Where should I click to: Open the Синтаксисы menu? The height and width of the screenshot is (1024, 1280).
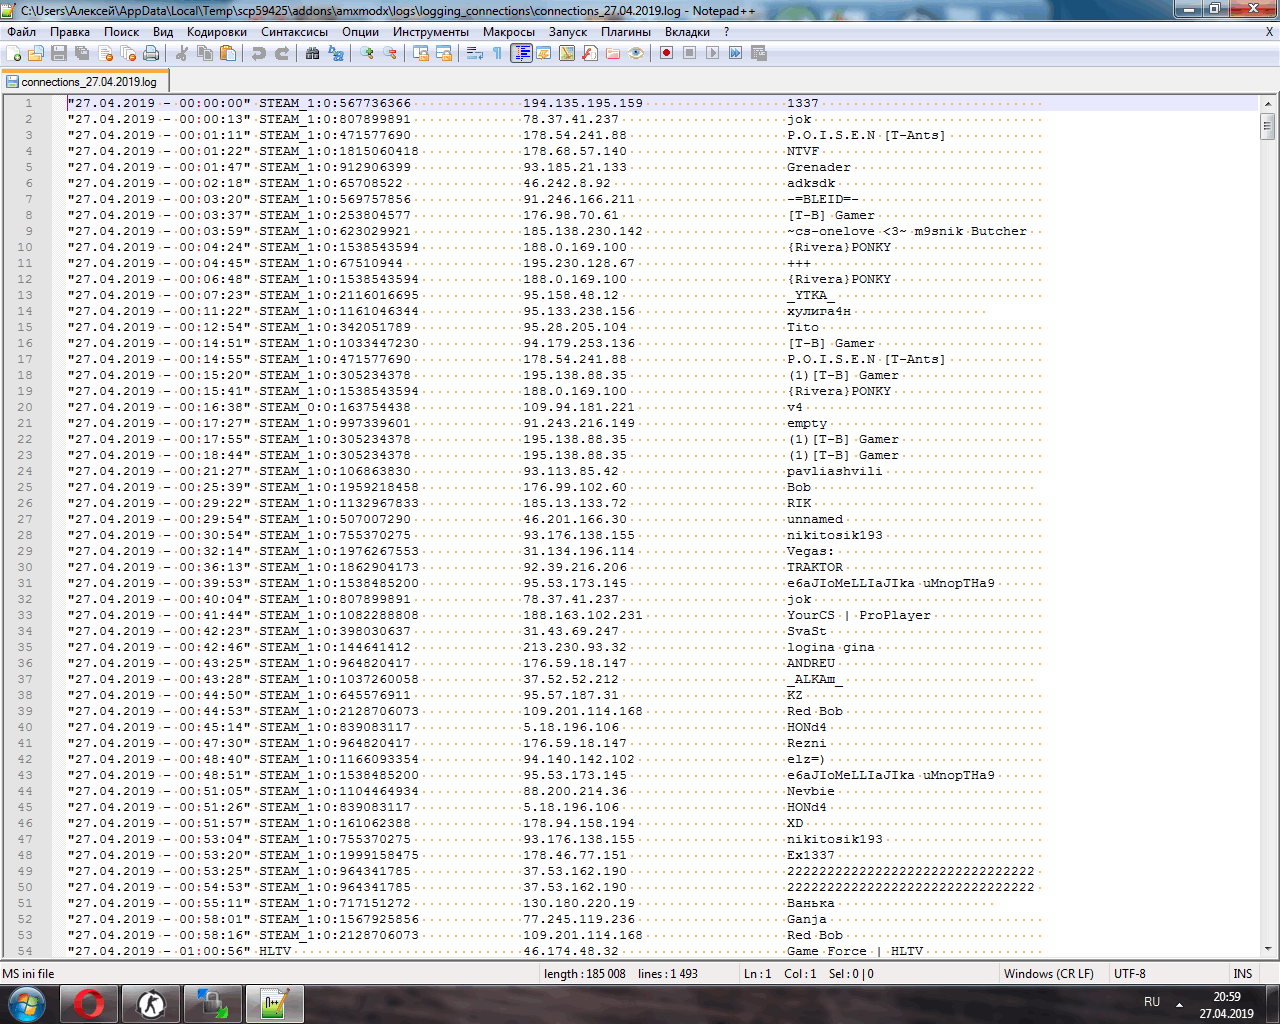click(295, 32)
